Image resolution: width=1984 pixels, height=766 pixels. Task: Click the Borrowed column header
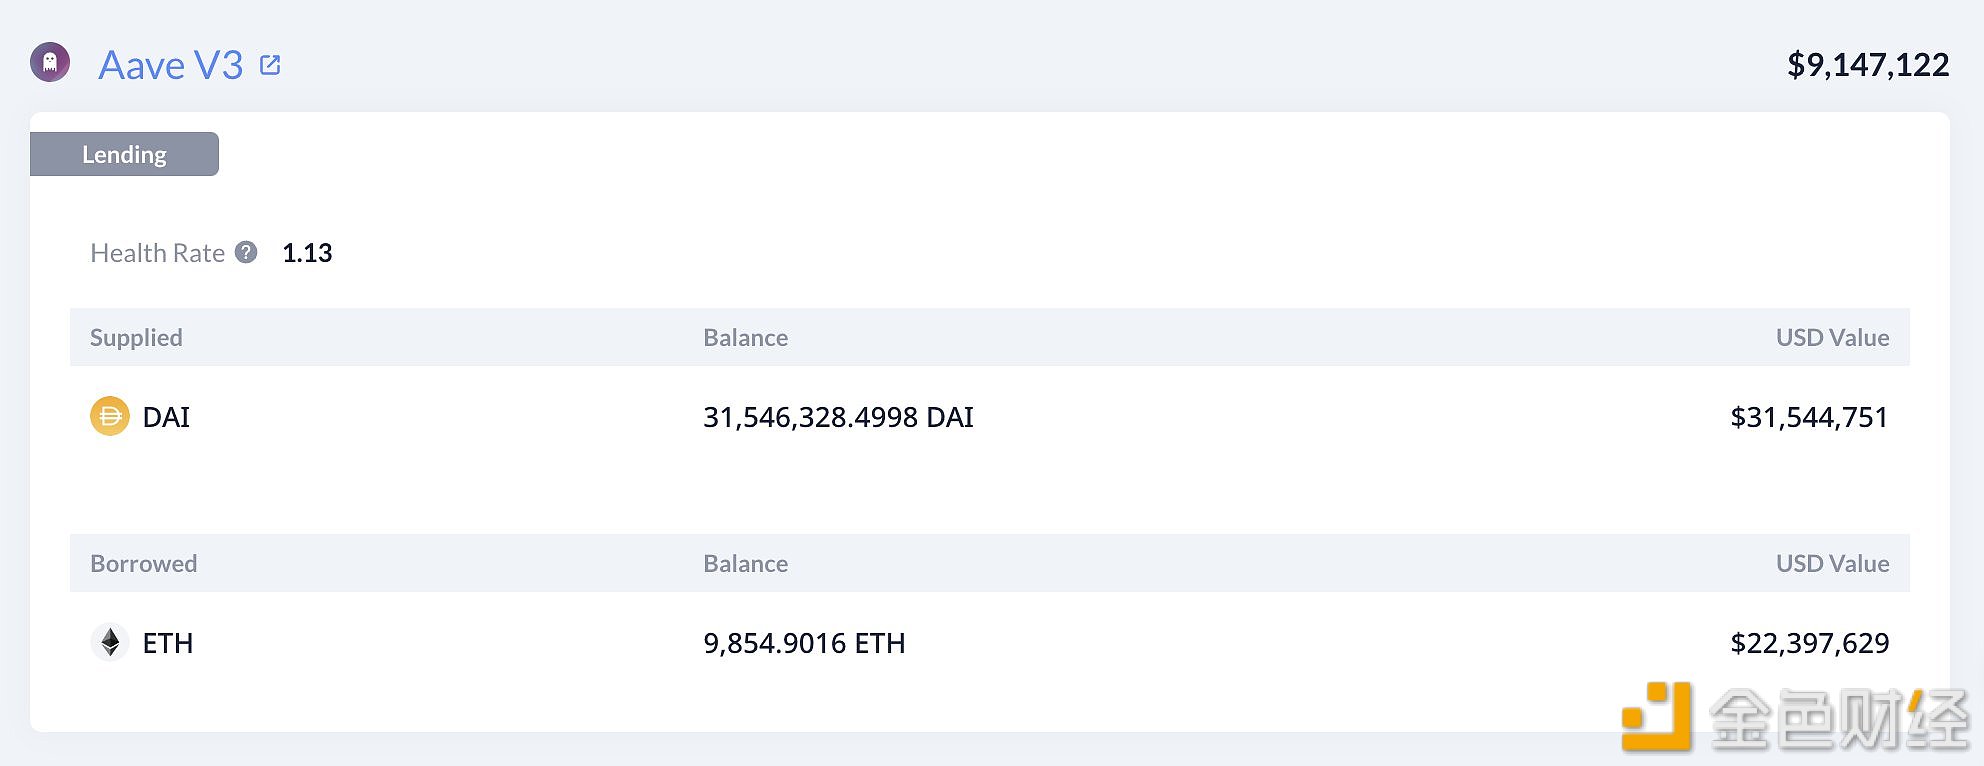143,563
